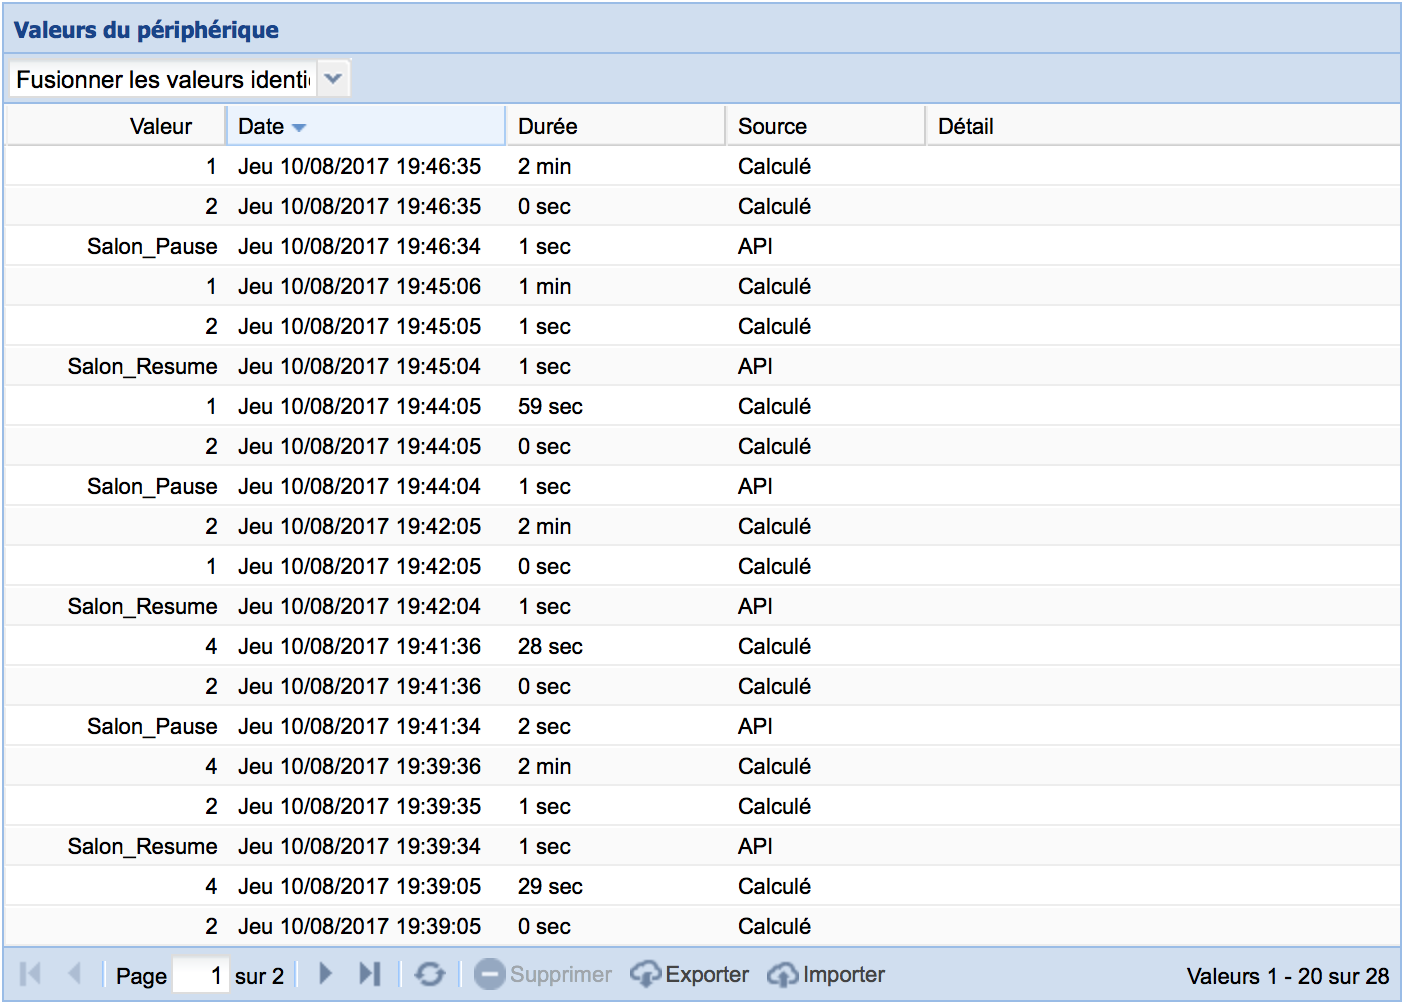This screenshot has width=1412, height=1008.
Task: Select Salon_Resume row at 19:39:34
Action: pyautogui.click(x=702, y=846)
